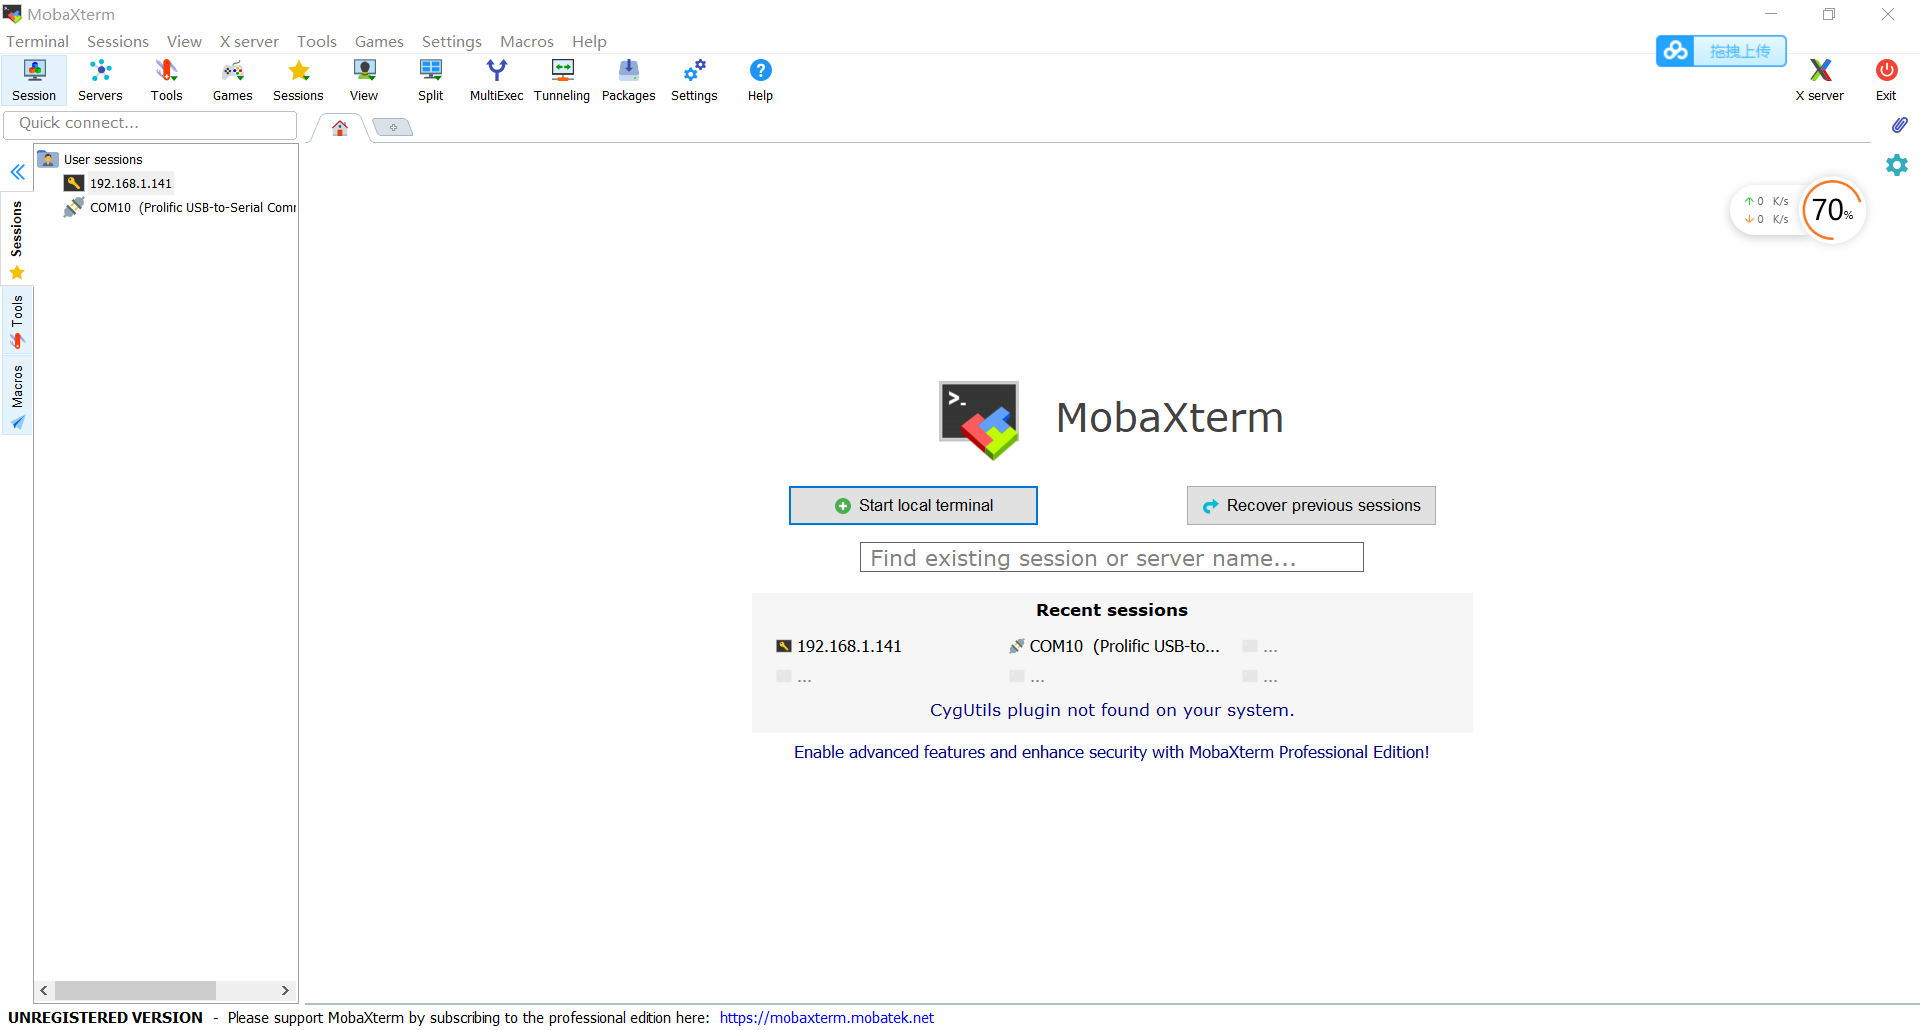Click the Find existing session search field
The width and height of the screenshot is (1920, 1030).
[x=1111, y=558]
